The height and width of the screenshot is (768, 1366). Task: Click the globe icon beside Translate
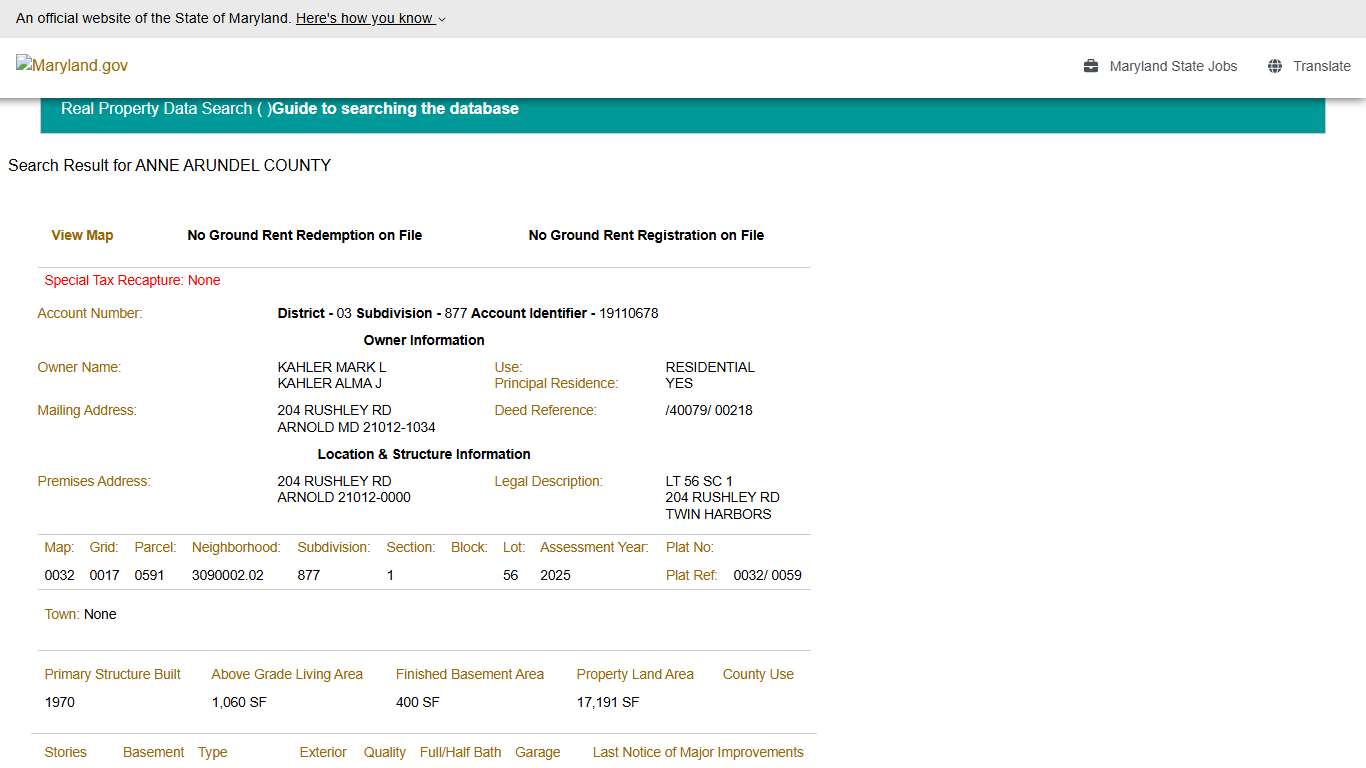(1275, 66)
